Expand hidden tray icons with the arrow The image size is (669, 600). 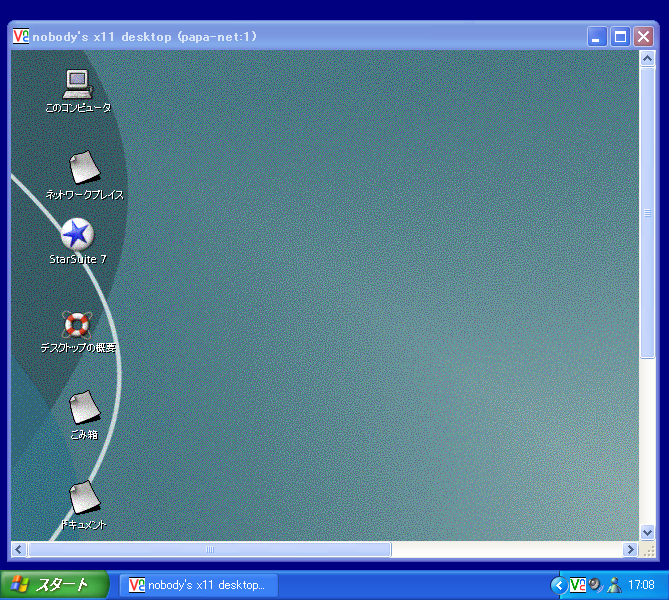point(559,585)
